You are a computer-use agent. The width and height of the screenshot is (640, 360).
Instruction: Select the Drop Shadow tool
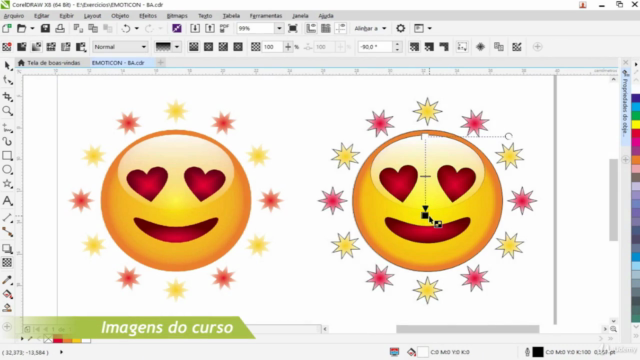[7, 249]
